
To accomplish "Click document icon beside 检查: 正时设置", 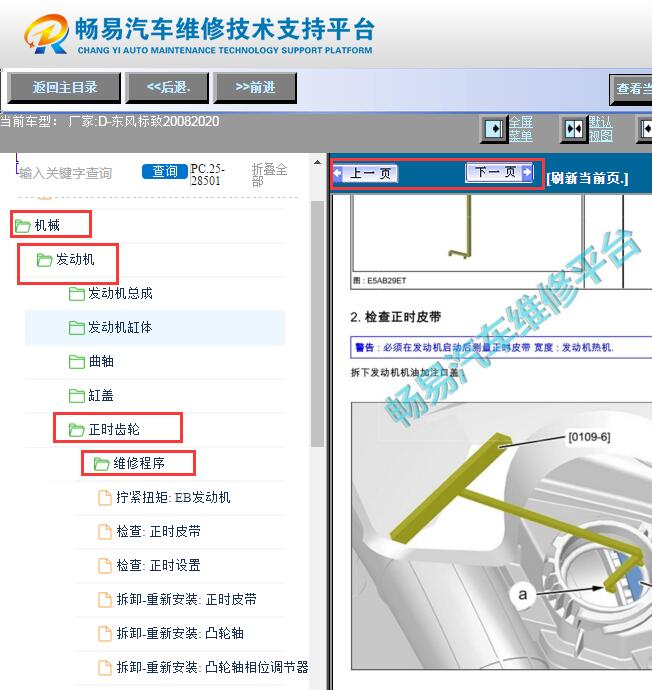I will [104, 565].
